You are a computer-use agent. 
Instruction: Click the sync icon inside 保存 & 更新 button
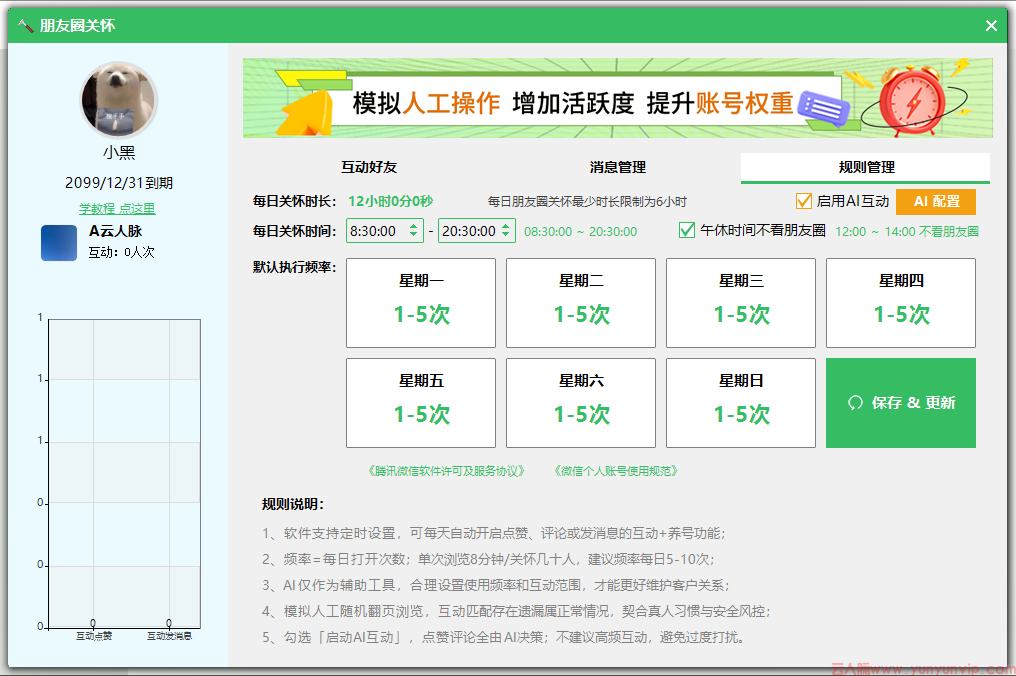tap(855, 402)
